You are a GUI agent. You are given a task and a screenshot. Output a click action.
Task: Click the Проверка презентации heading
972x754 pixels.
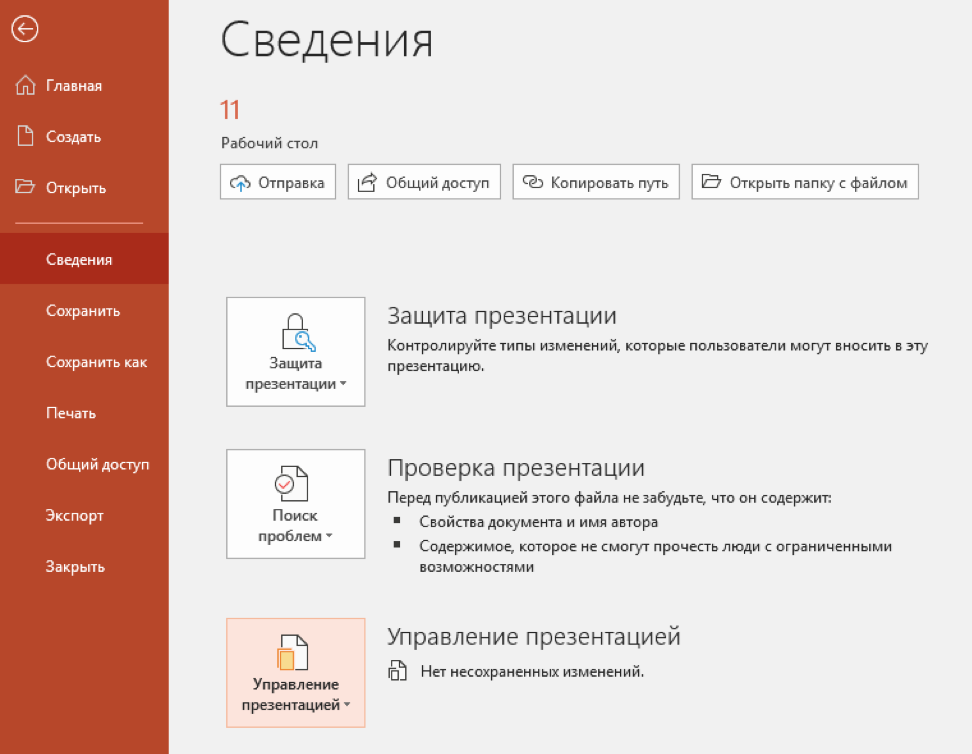516,468
